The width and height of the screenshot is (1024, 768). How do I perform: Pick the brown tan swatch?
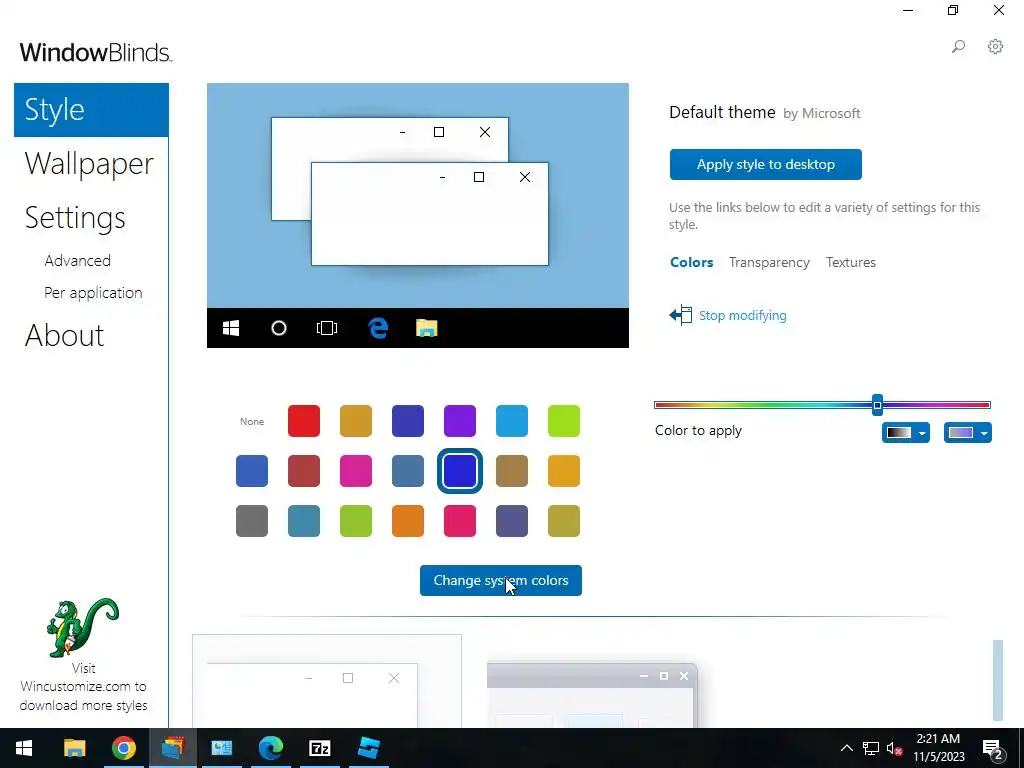click(512, 471)
